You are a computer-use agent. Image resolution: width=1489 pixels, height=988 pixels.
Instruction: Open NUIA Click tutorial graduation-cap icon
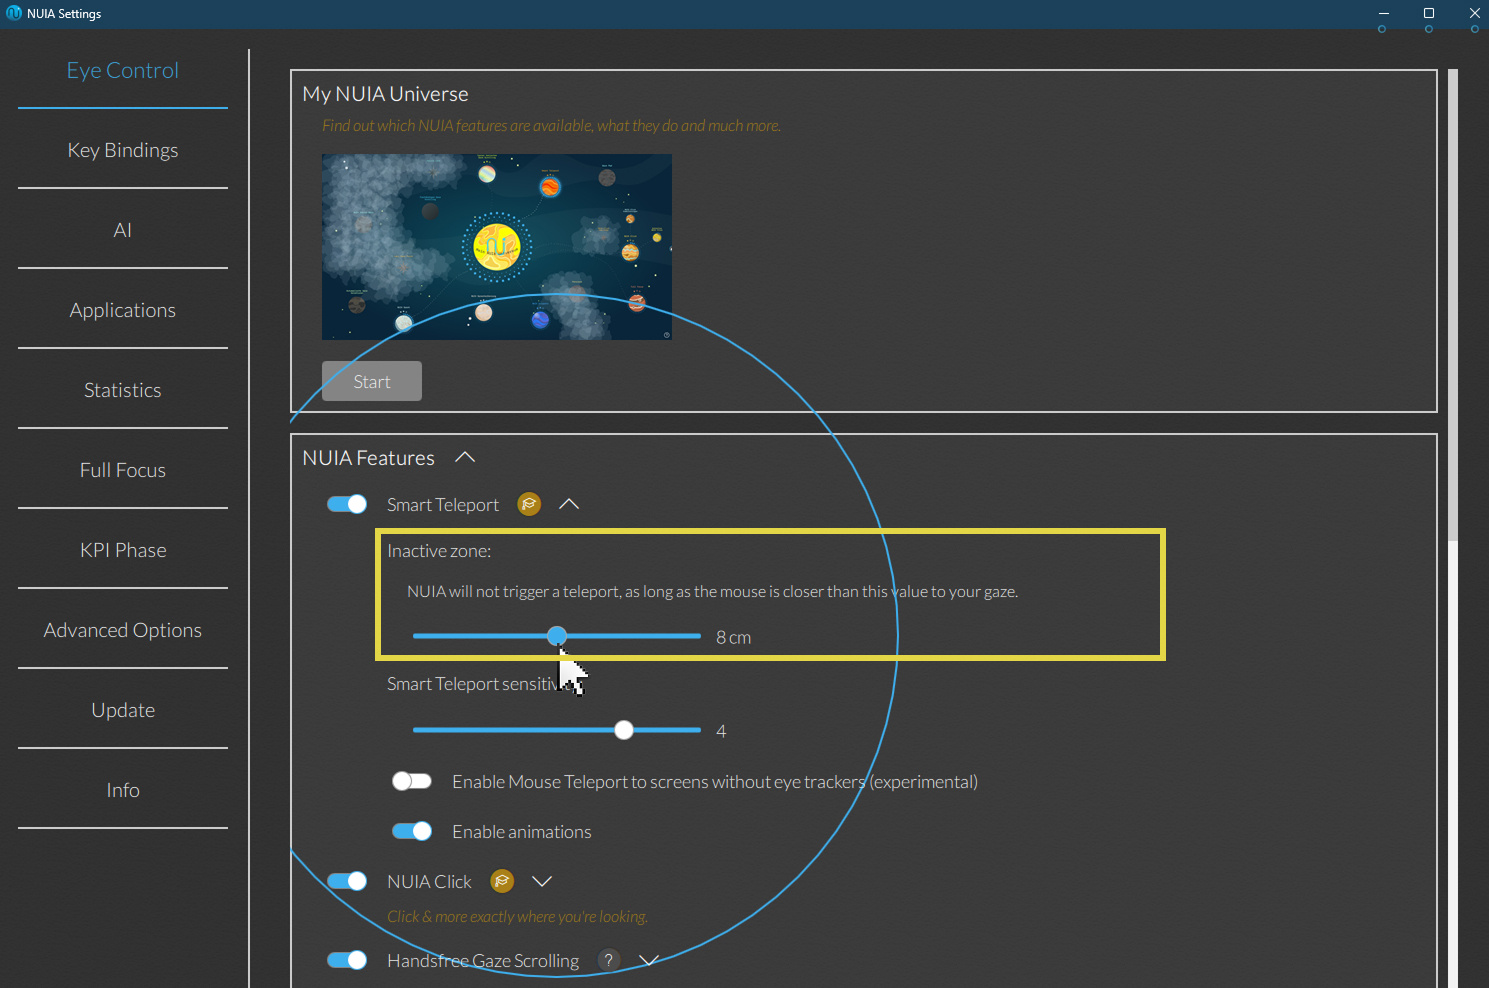[x=502, y=881]
